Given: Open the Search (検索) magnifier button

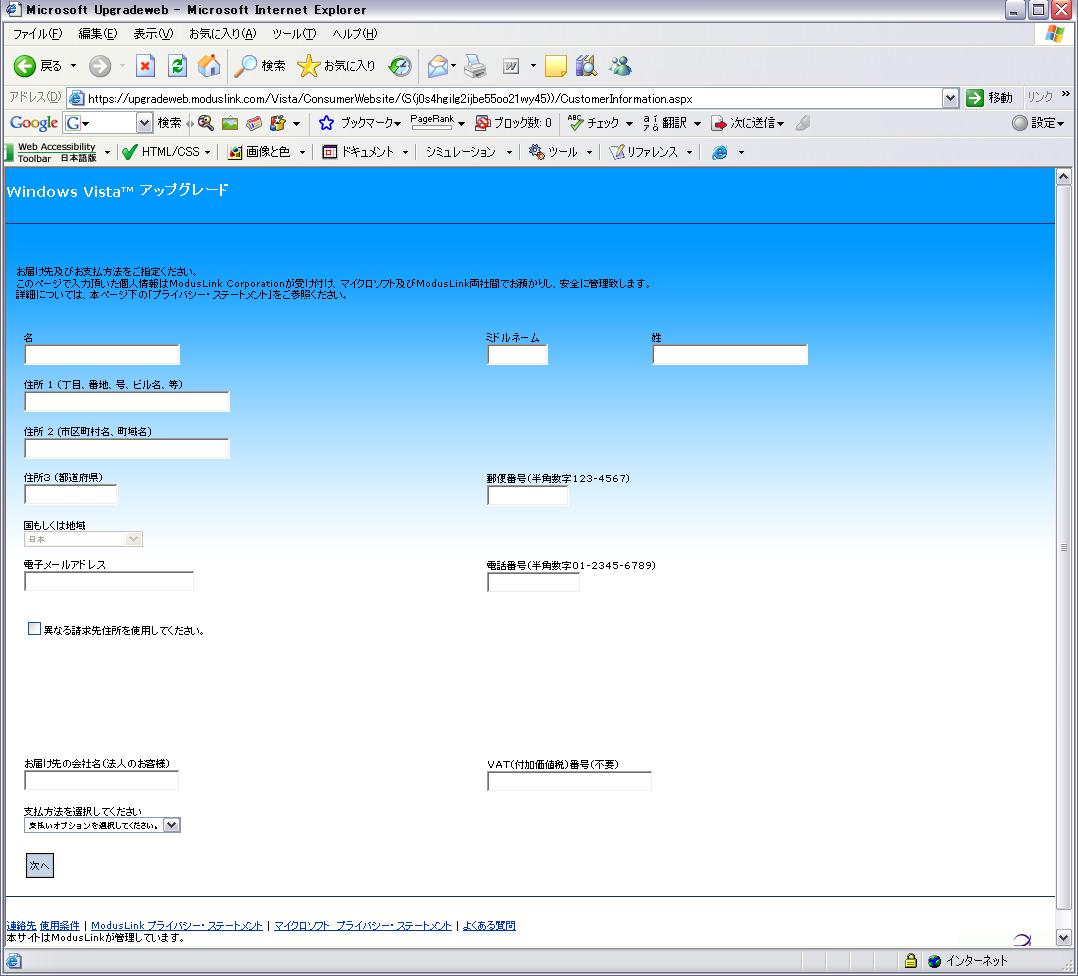Looking at the screenshot, I should tap(259, 66).
